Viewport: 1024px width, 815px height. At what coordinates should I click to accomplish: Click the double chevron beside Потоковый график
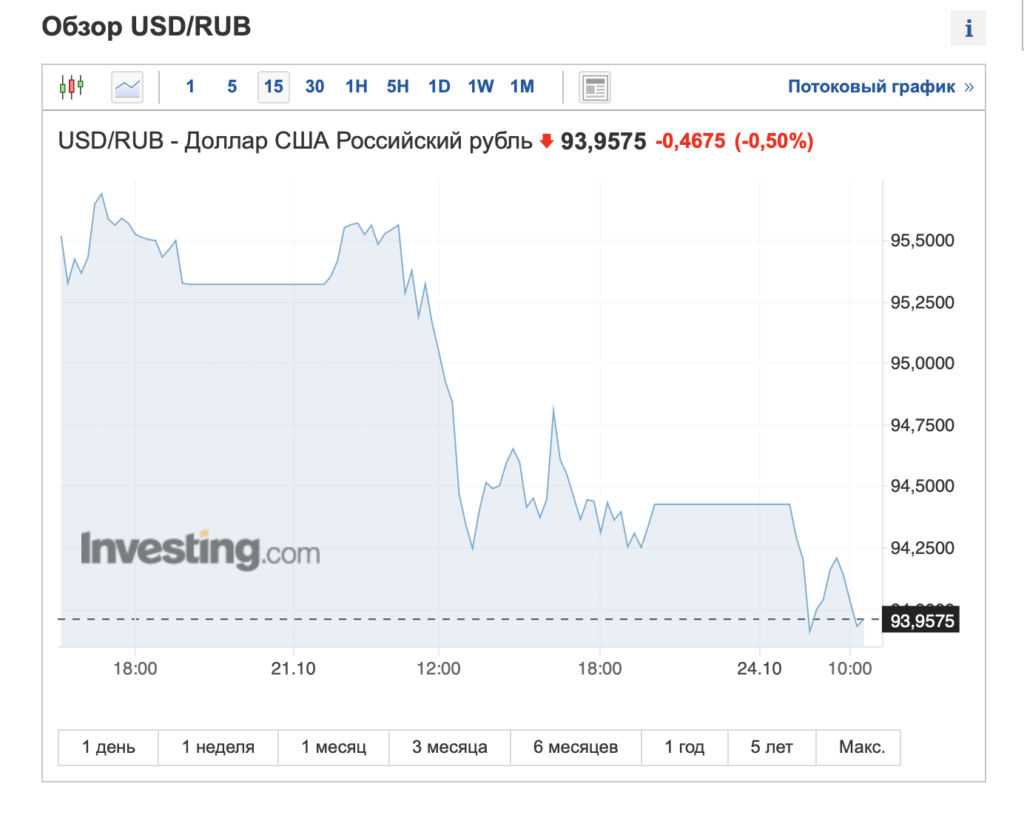pyautogui.click(x=968, y=87)
